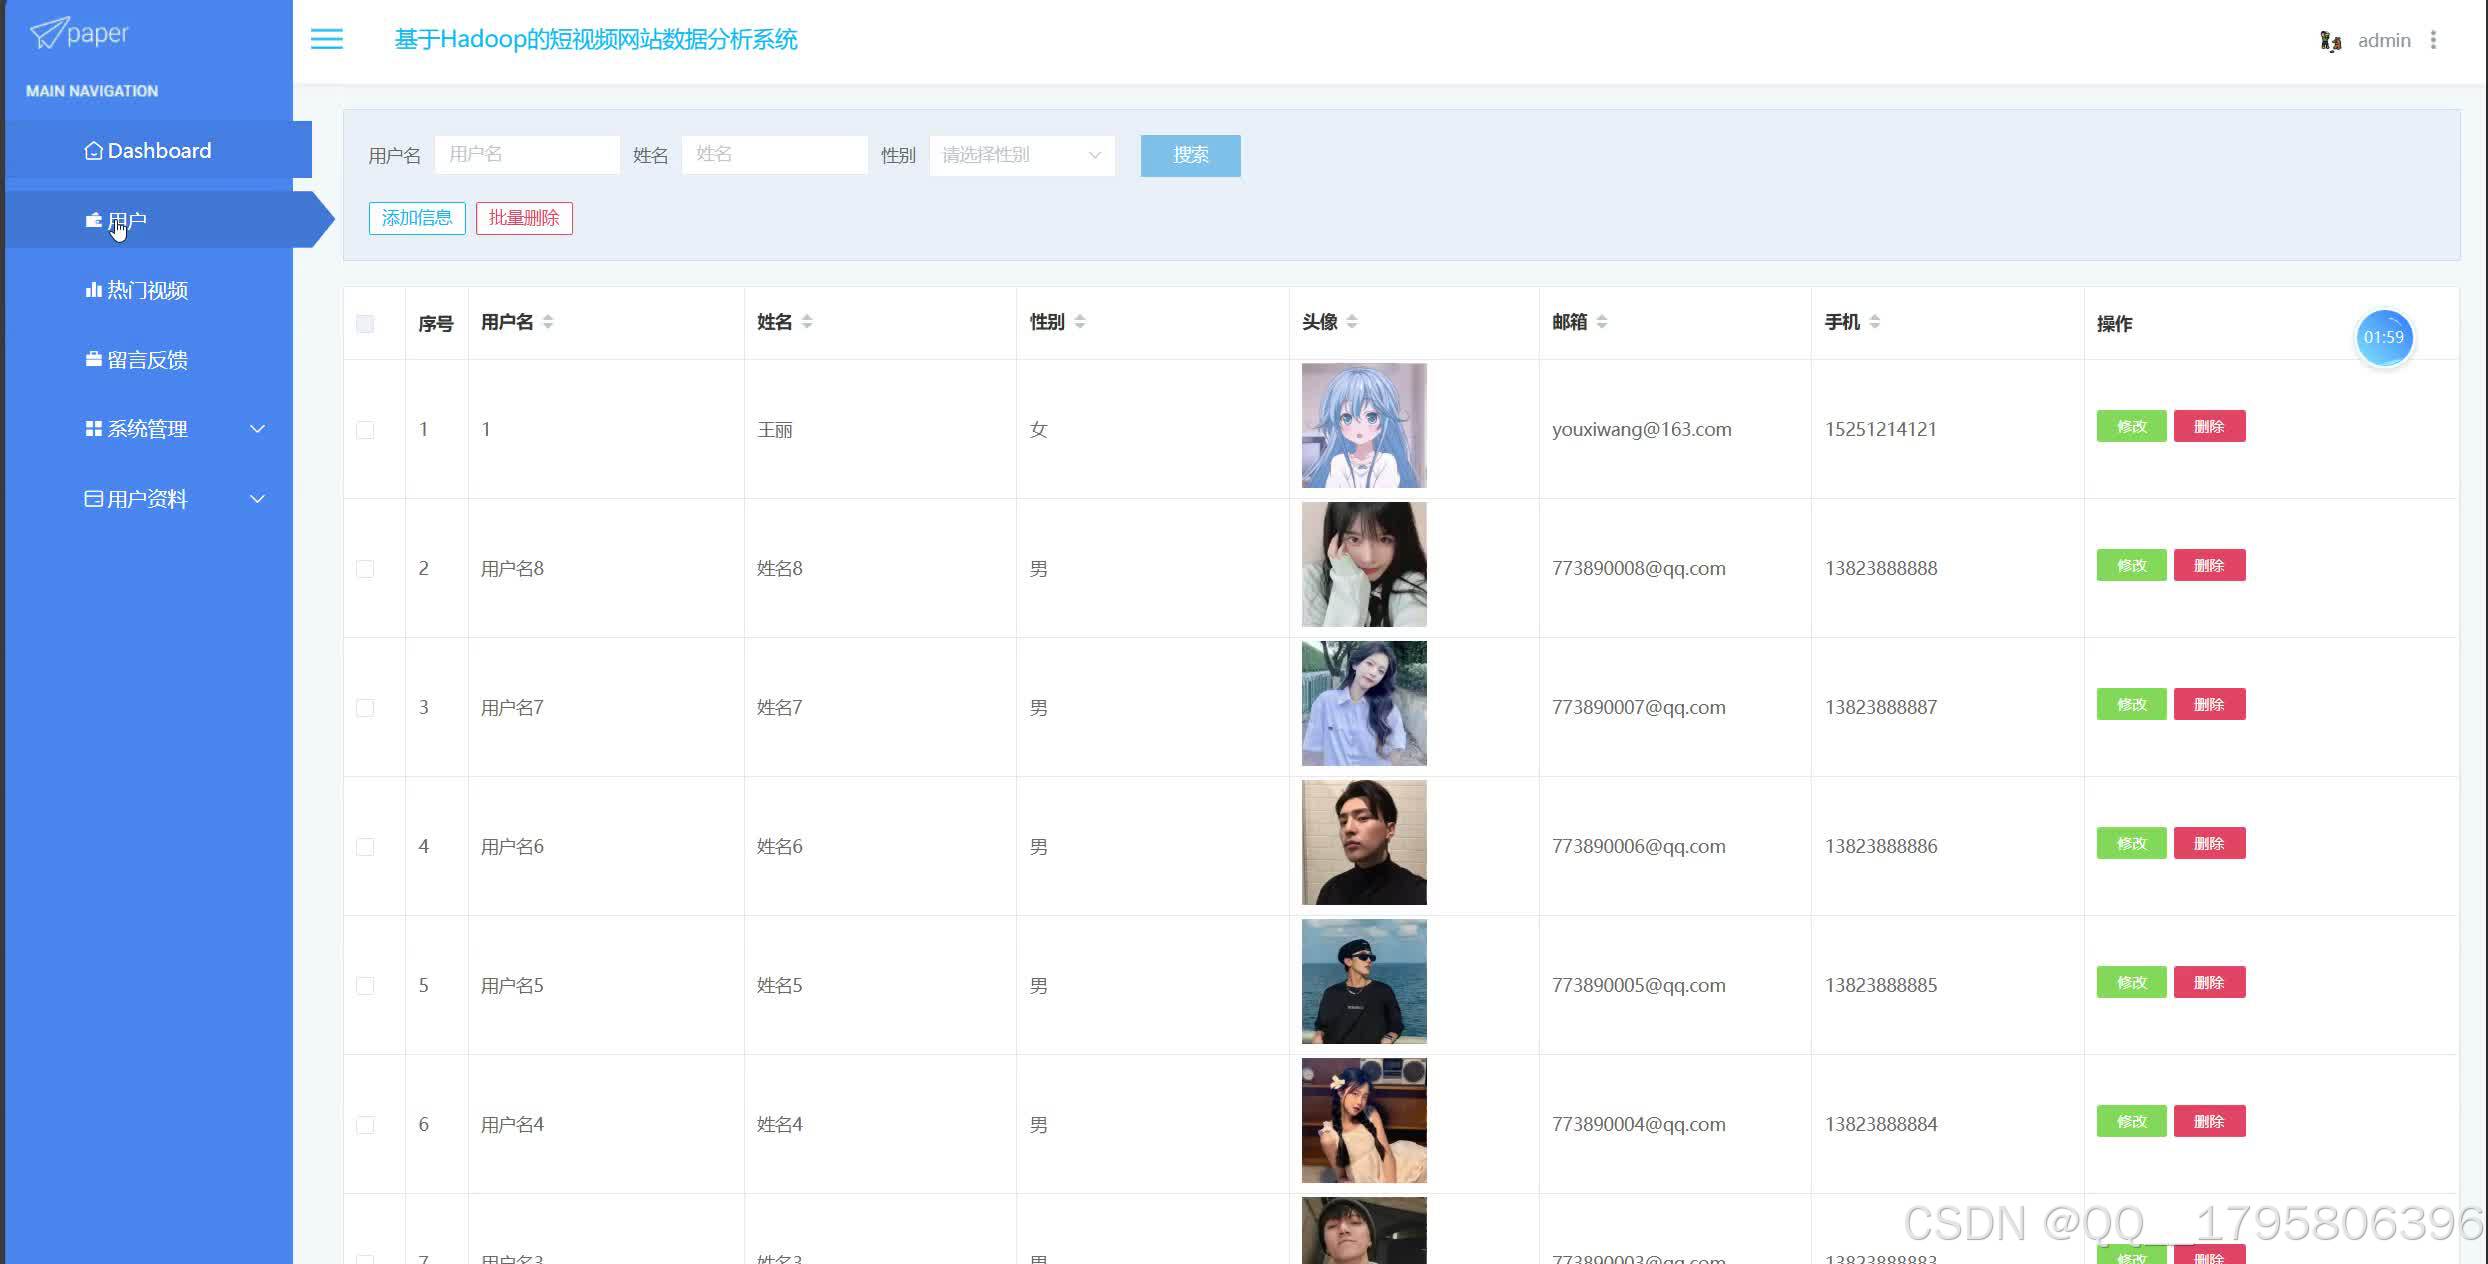This screenshot has width=2488, height=1264.
Task: Sort the 性别 column using arrows
Action: pyautogui.click(x=1080, y=321)
